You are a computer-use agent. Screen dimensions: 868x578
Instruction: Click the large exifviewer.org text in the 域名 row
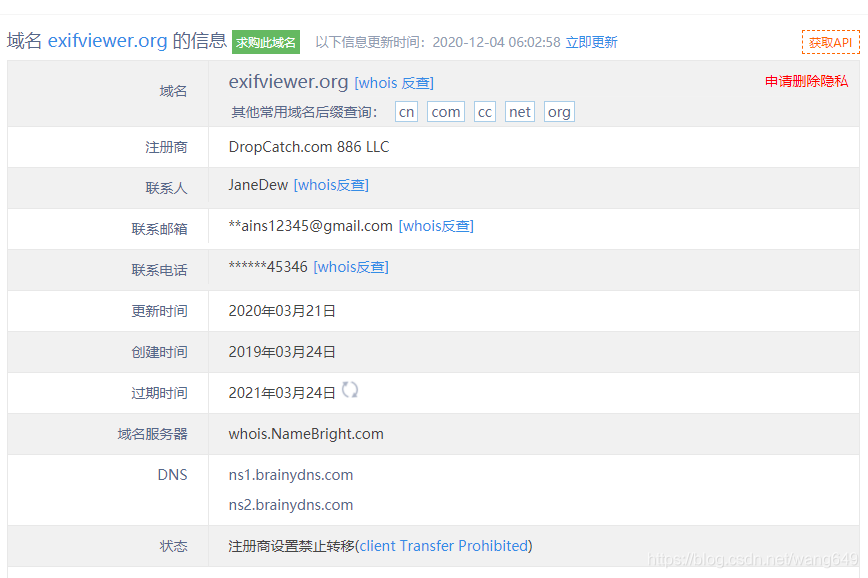(x=288, y=82)
